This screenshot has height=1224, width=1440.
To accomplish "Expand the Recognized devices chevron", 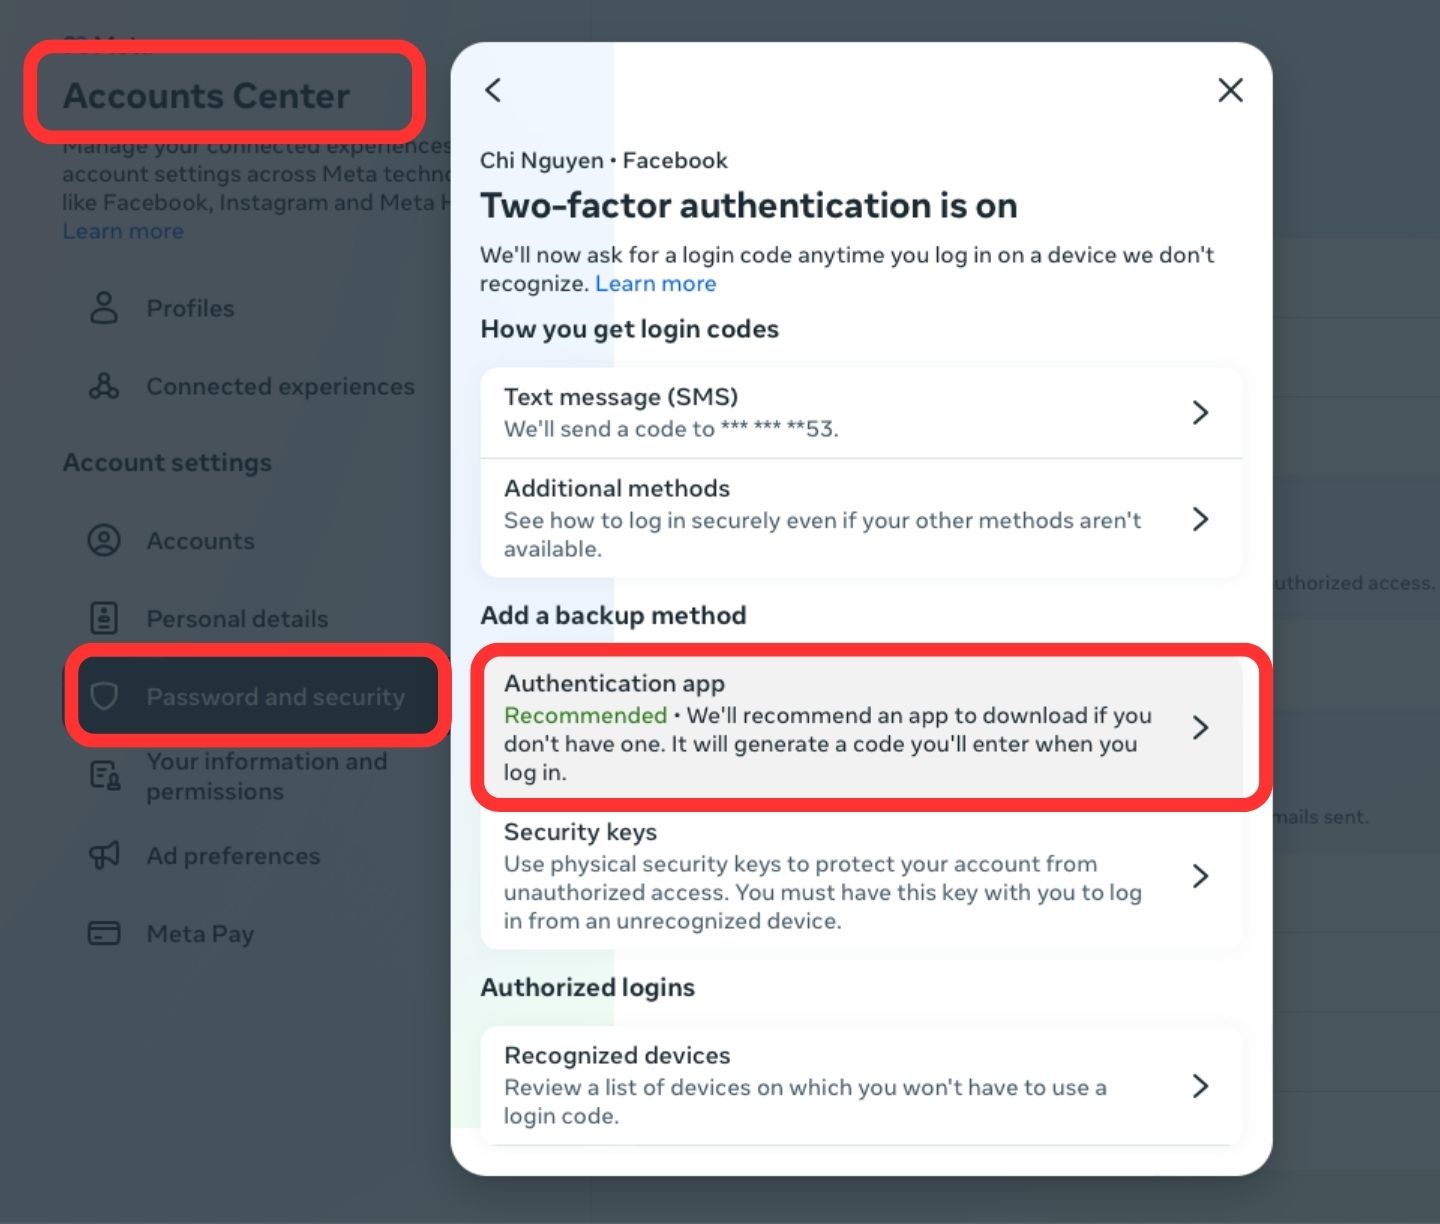I will (1201, 1085).
